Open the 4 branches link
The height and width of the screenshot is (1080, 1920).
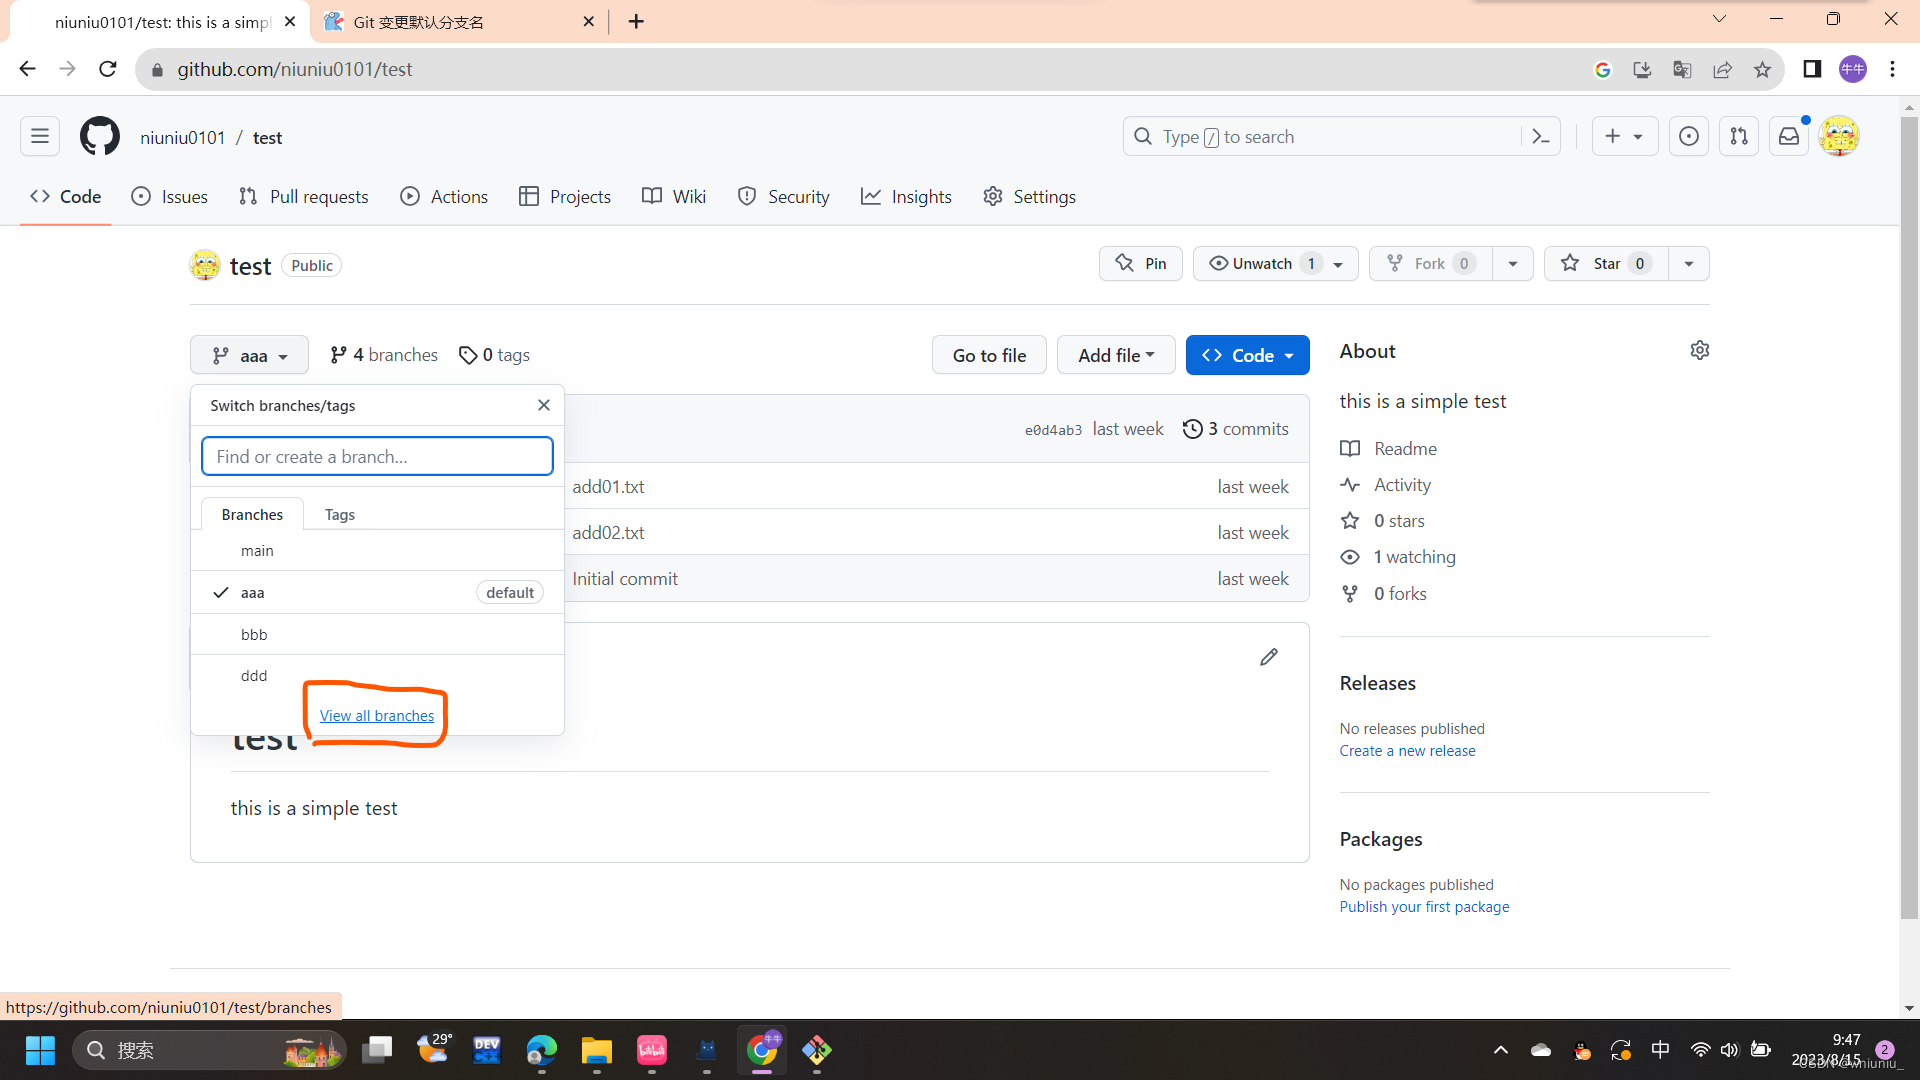click(384, 355)
